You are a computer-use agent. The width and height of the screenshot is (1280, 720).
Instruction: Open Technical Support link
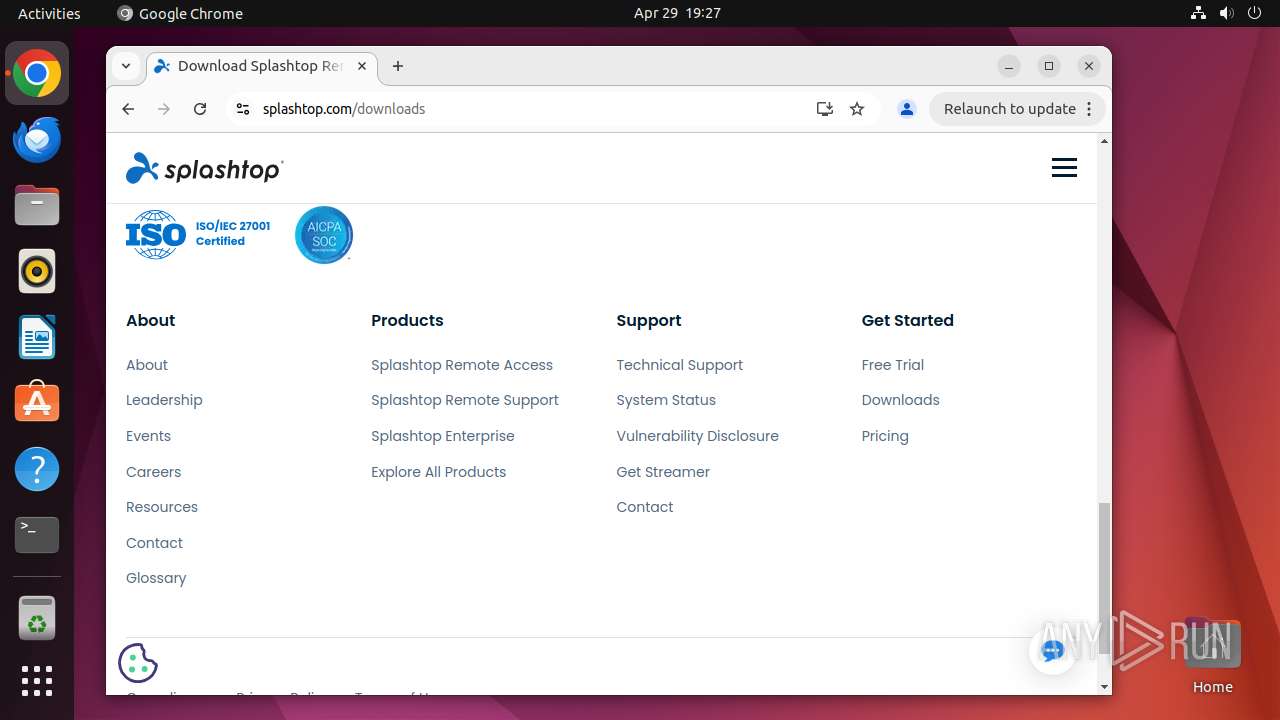pyautogui.click(x=680, y=365)
